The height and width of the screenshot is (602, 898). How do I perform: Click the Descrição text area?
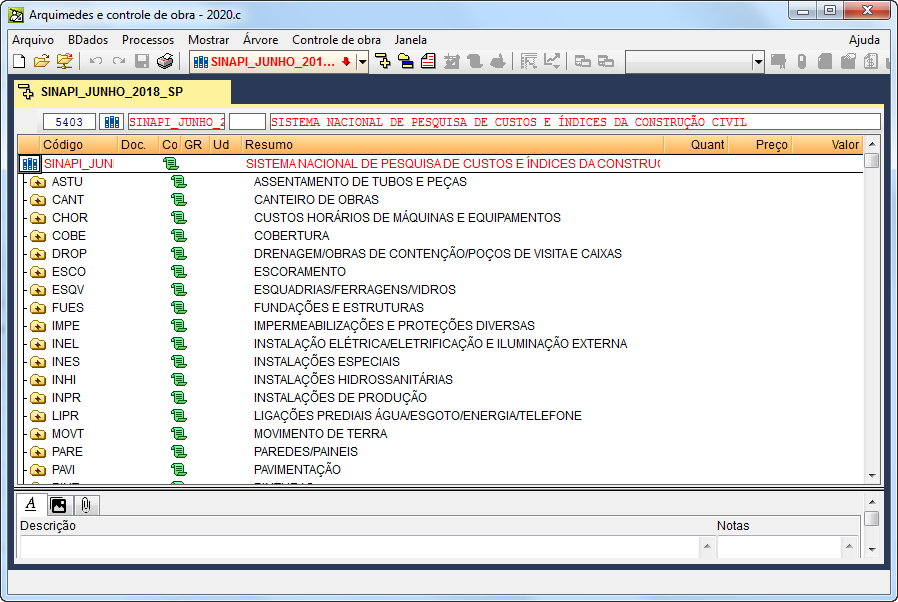pyautogui.click(x=367, y=547)
